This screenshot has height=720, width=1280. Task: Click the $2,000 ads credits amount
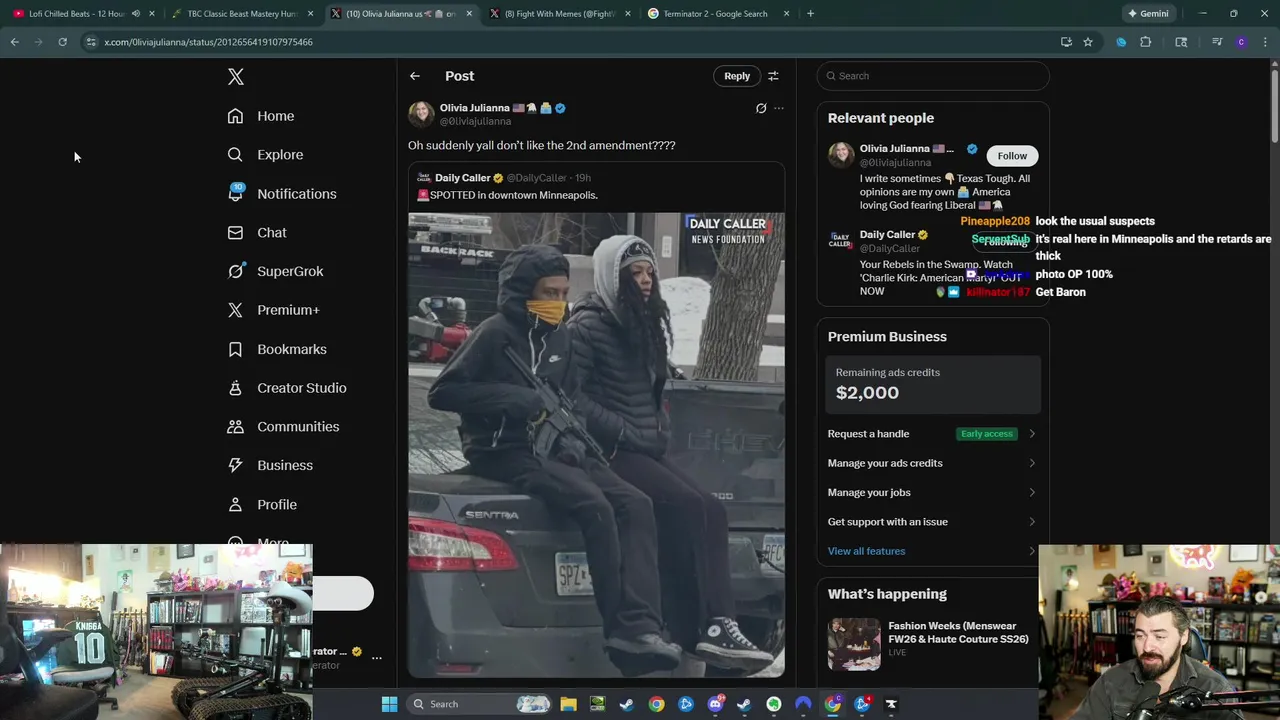coord(867,393)
